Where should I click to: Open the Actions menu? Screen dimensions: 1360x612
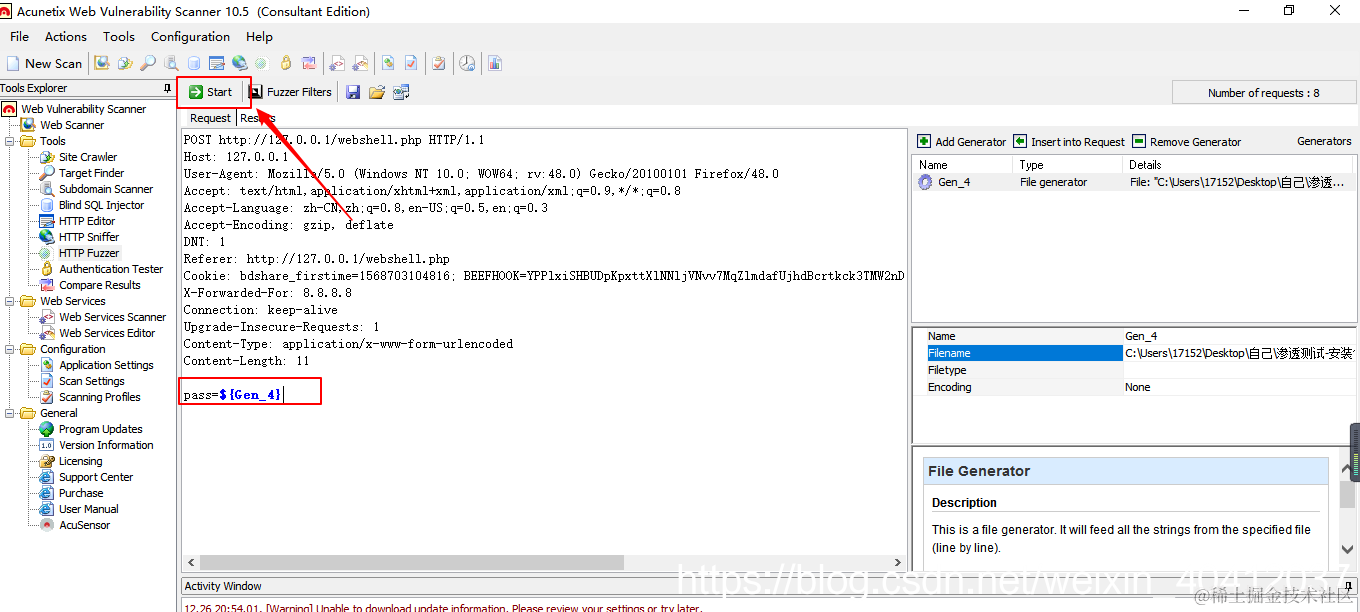(x=66, y=37)
